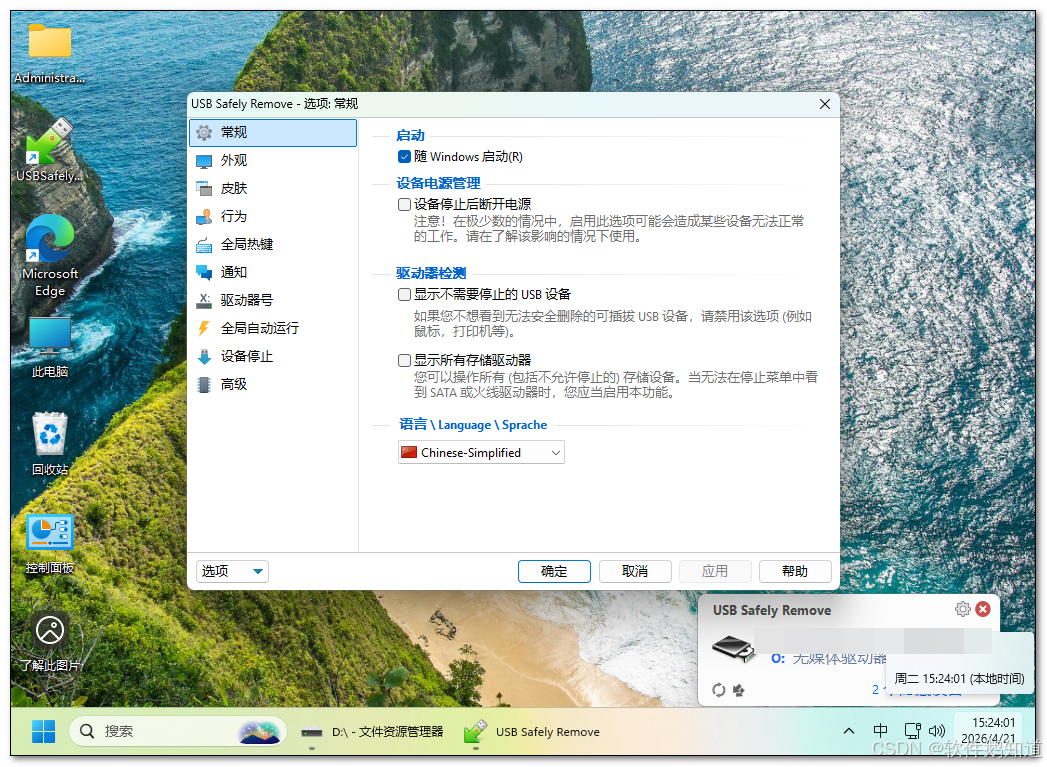Open the Chinese-Simplified language dropdown
Image resolution: width=1047 pixels, height=767 pixels.
481,453
